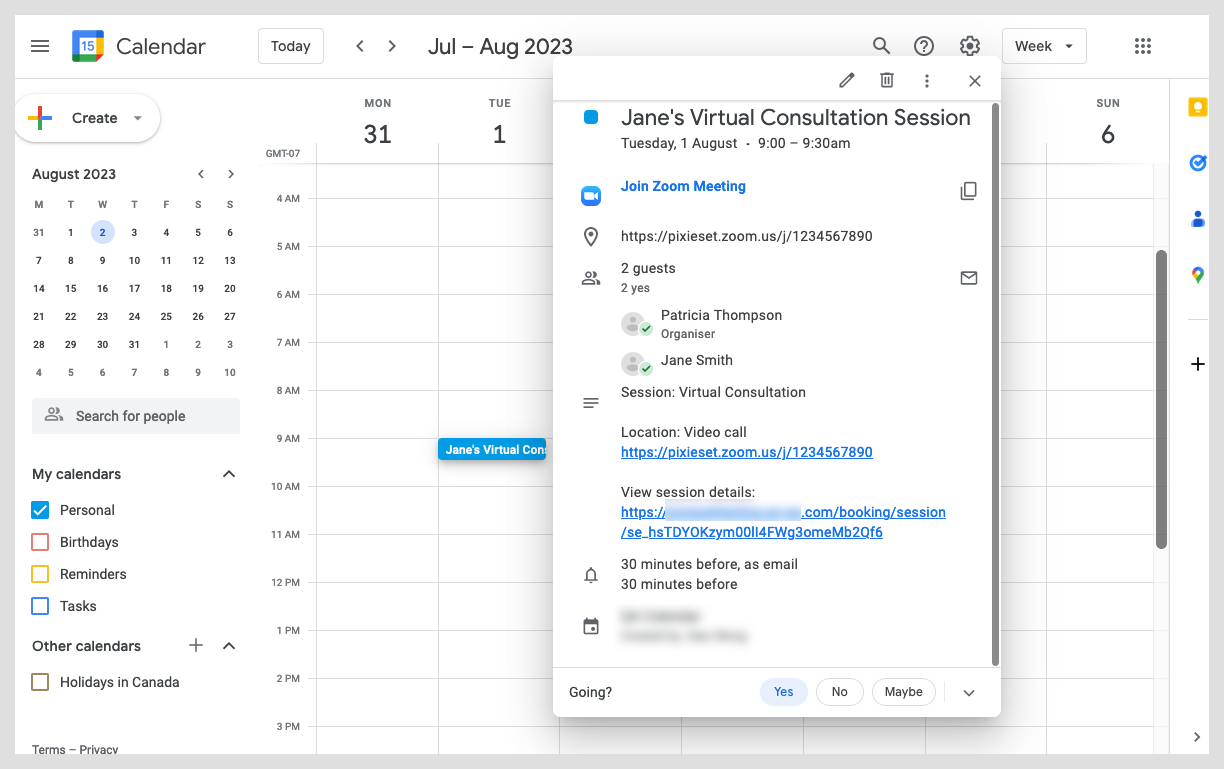Delete the event using the trash icon
Image resolution: width=1224 pixels, height=769 pixels.
(x=887, y=81)
